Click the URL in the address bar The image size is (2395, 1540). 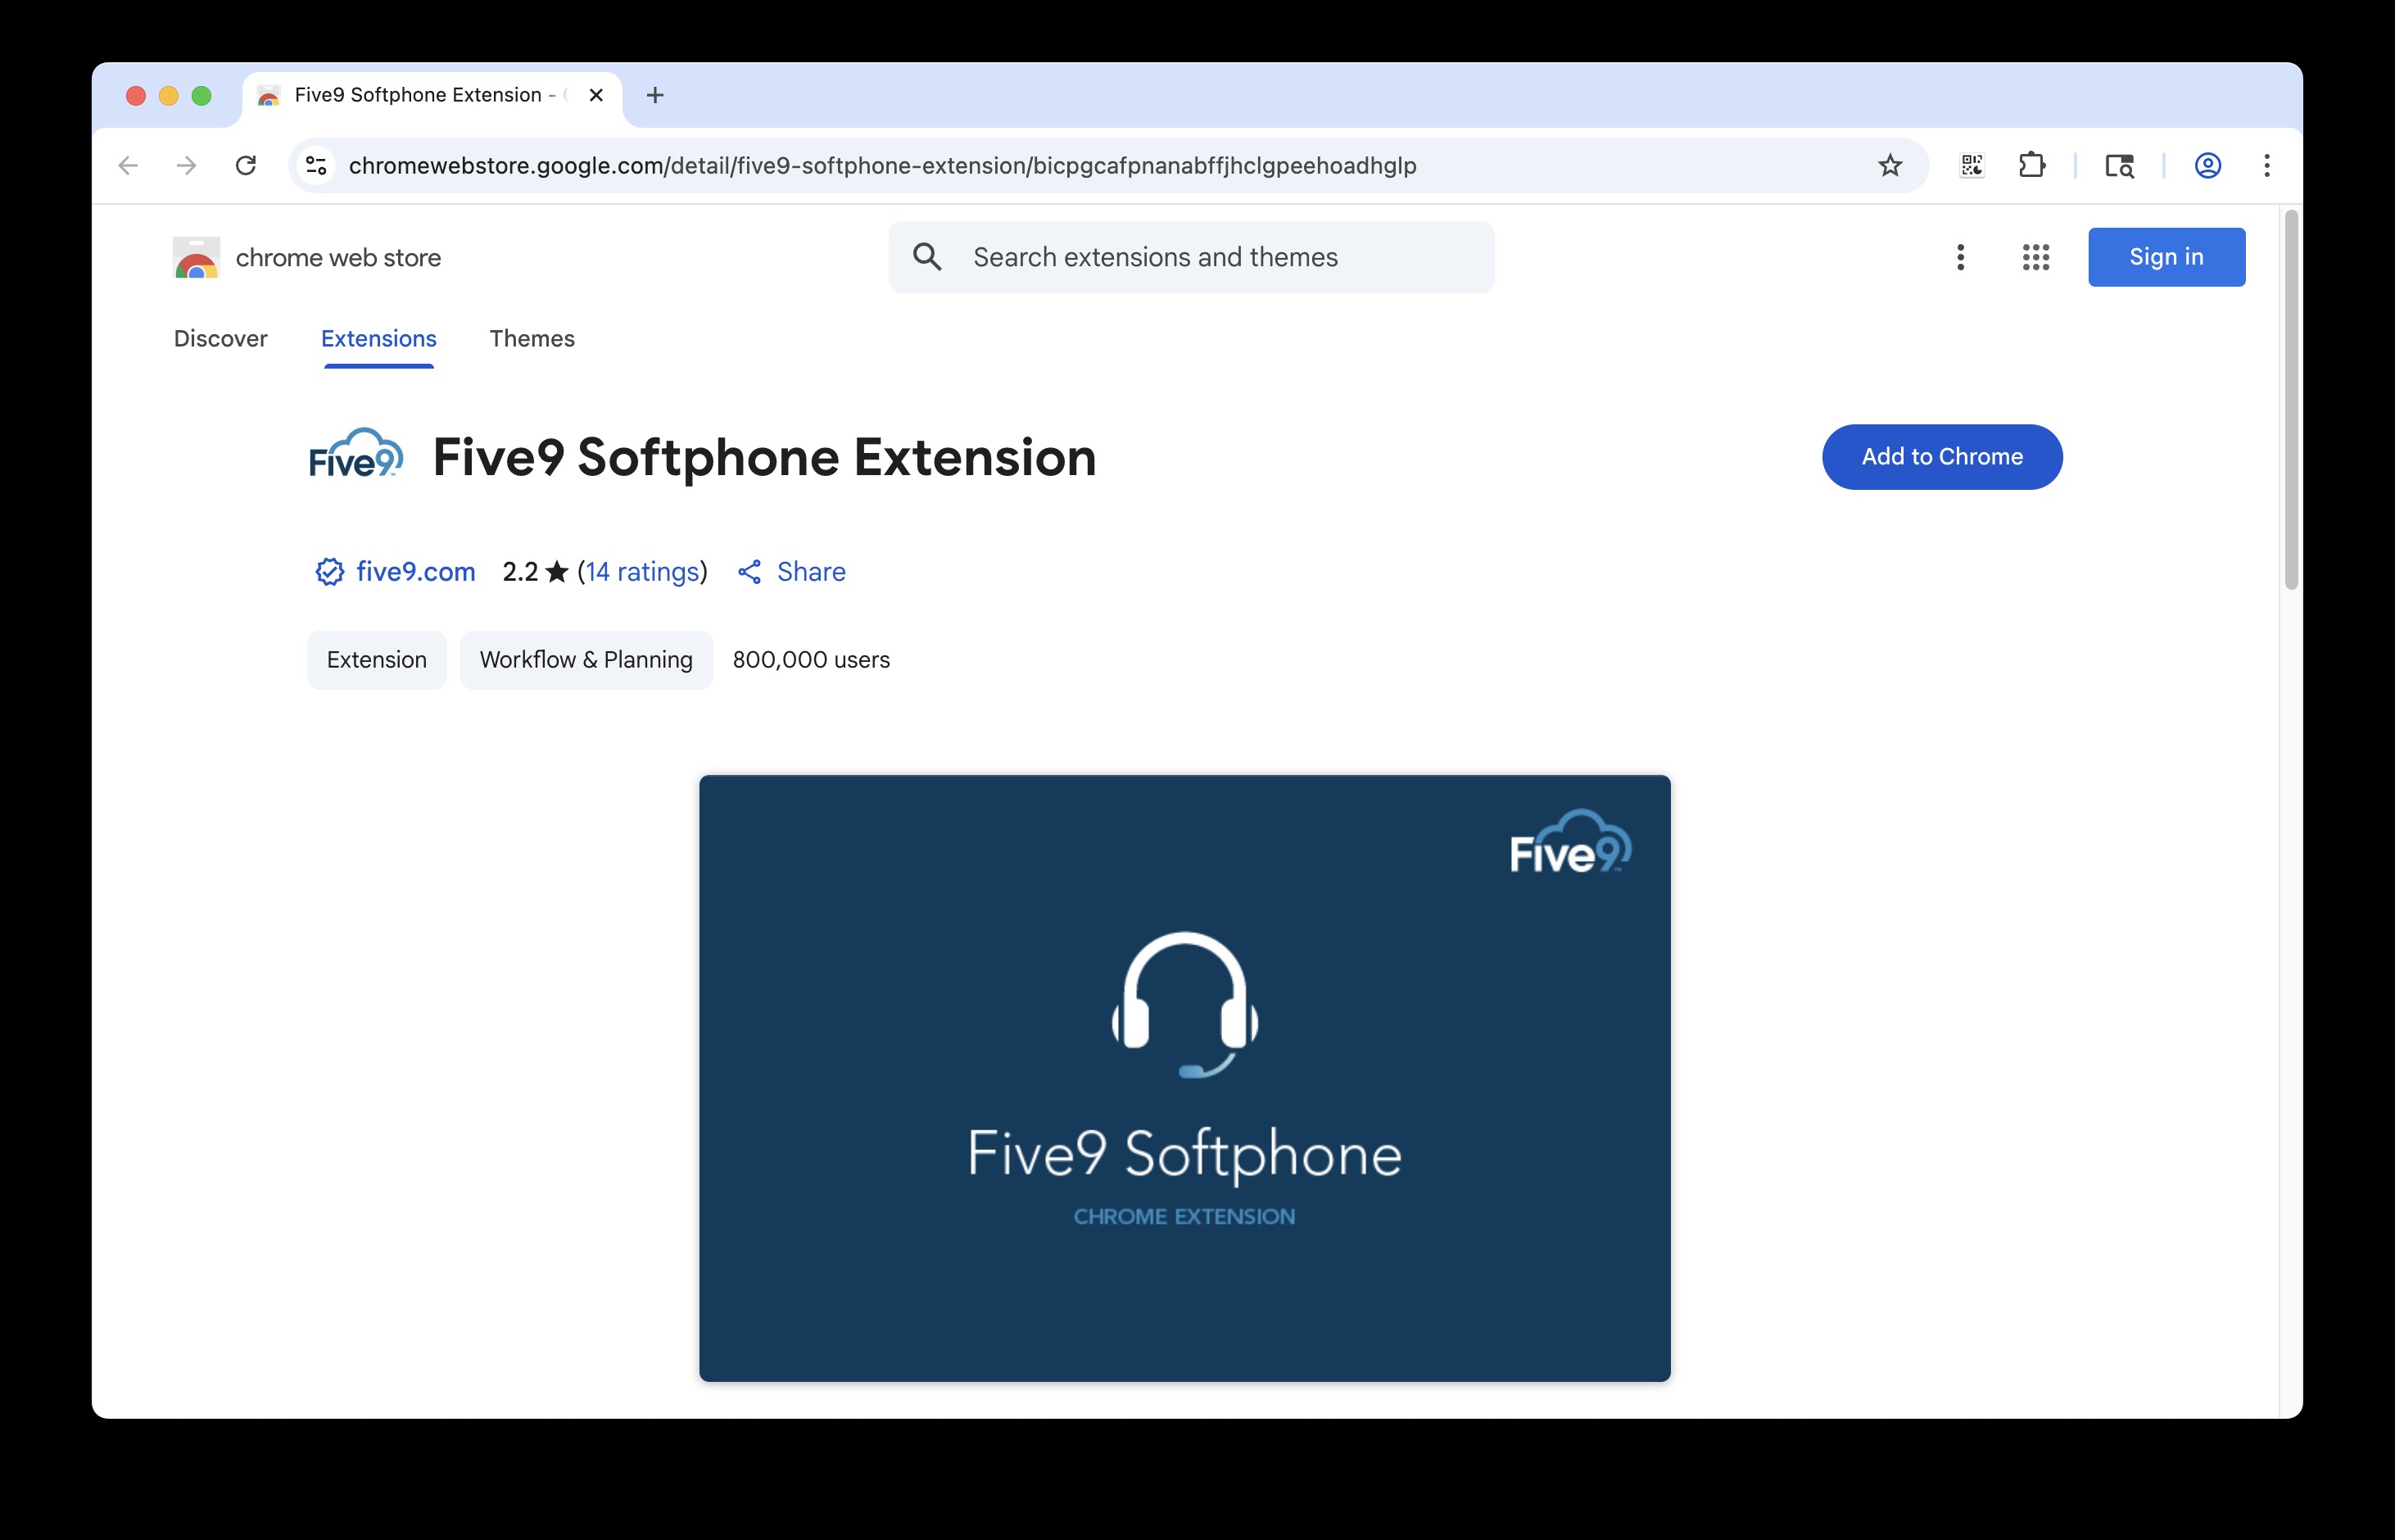[x=882, y=165]
